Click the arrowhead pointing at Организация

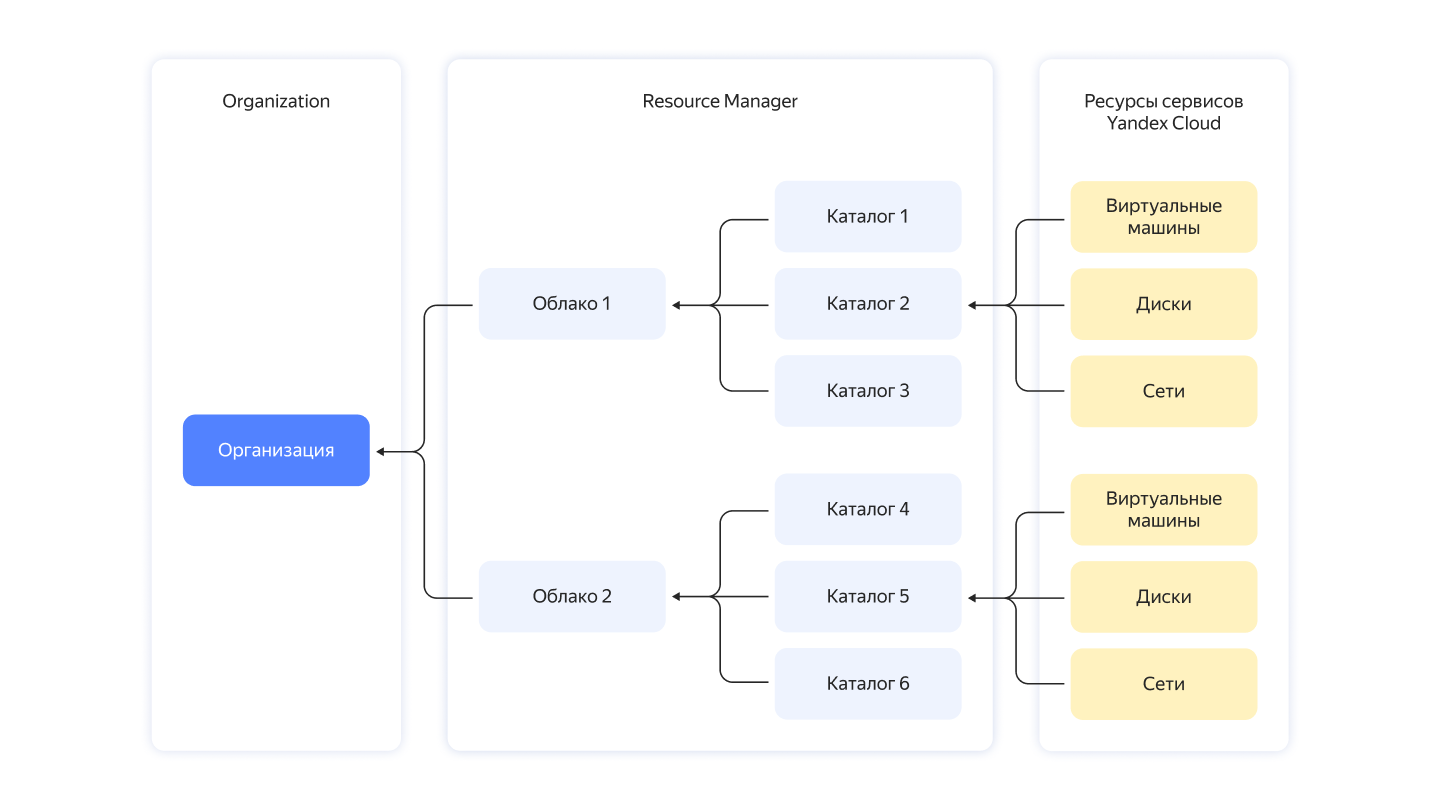[x=381, y=452]
